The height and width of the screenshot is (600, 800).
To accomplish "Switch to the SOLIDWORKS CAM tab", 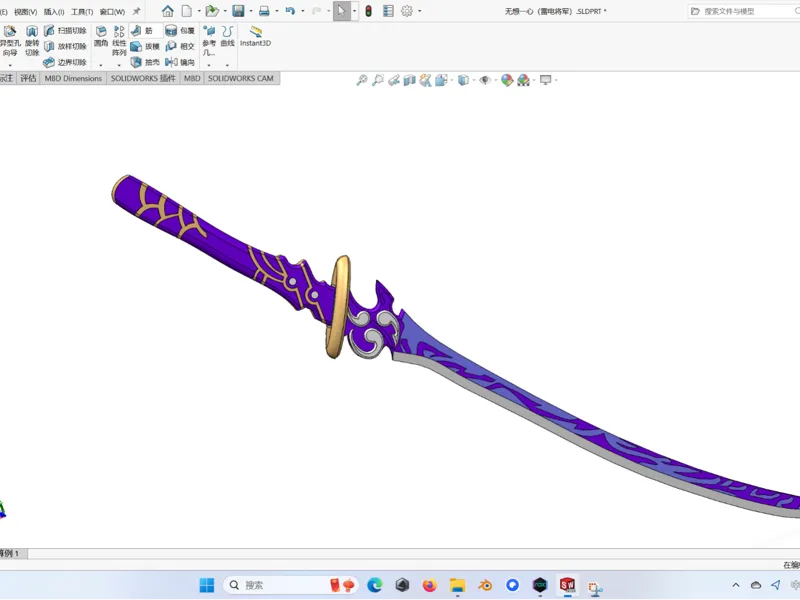I will pos(241,78).
